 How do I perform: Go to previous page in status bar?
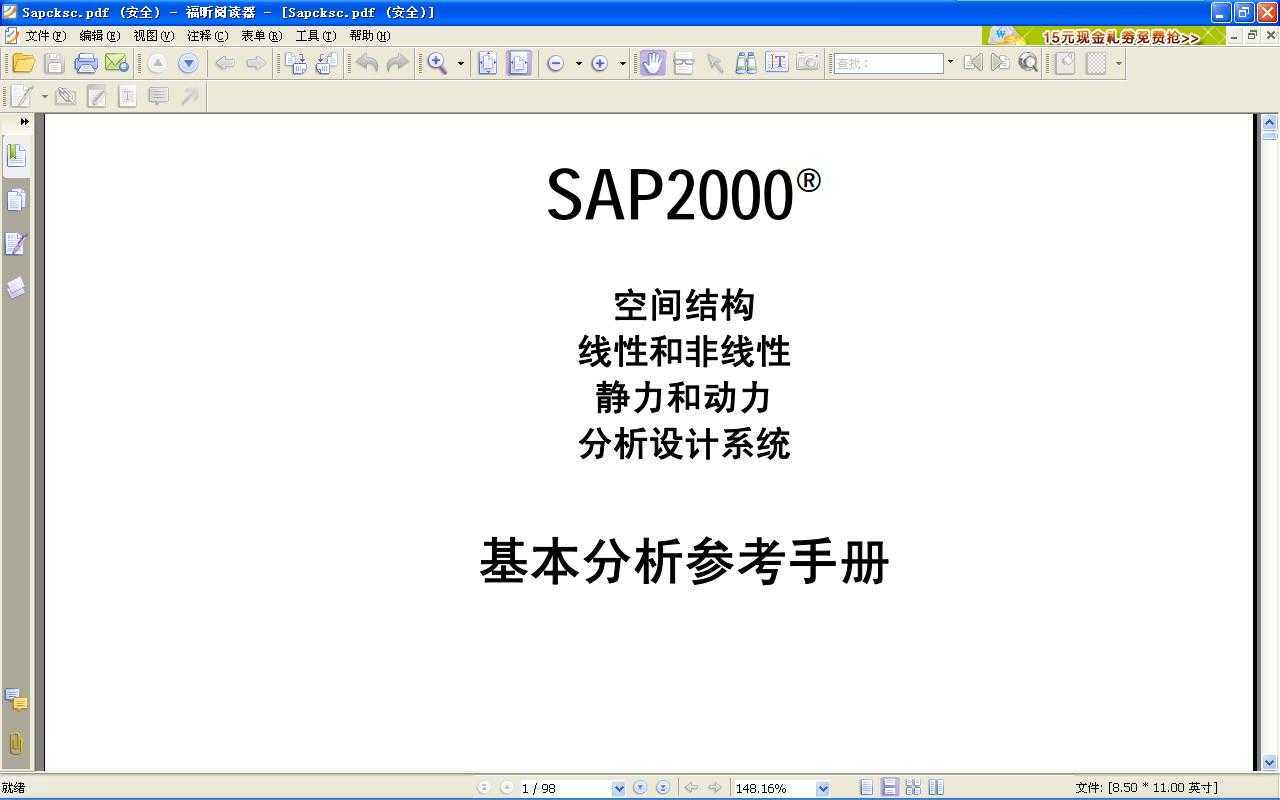click(x=506, y=788)
